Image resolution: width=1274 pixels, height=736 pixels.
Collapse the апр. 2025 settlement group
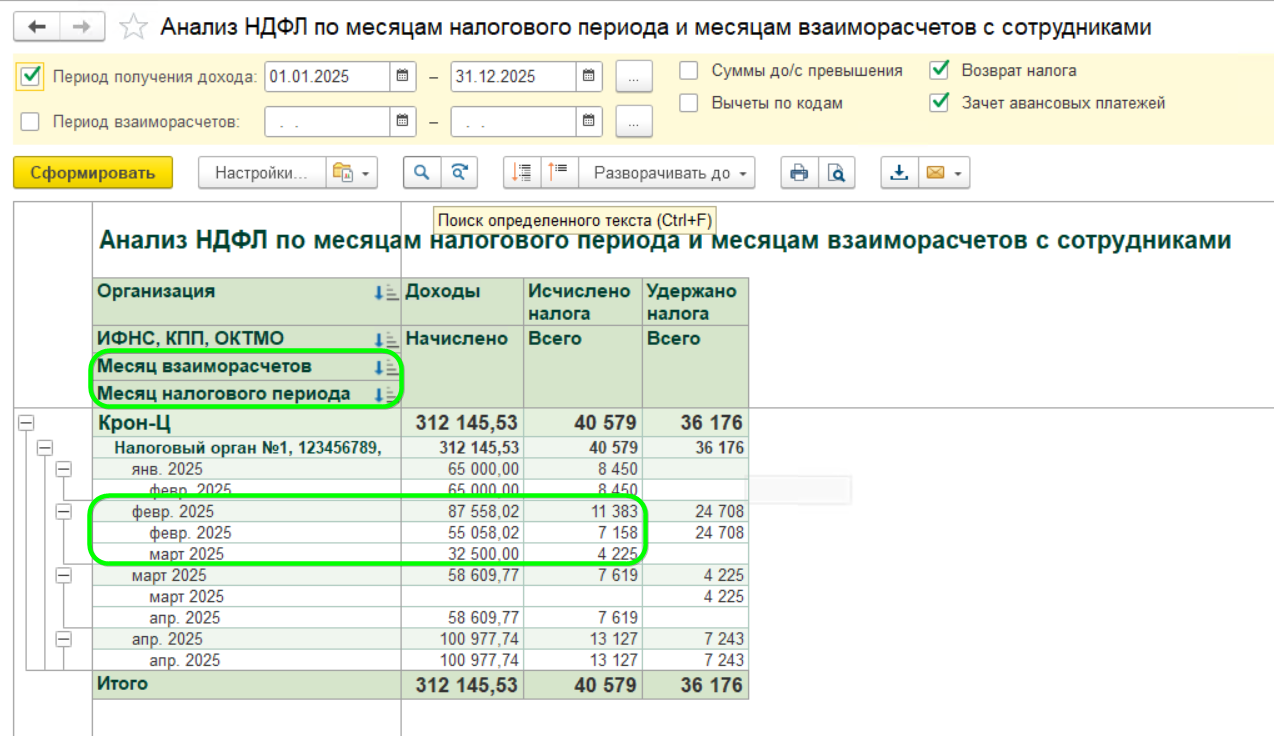tap(63, 639)
